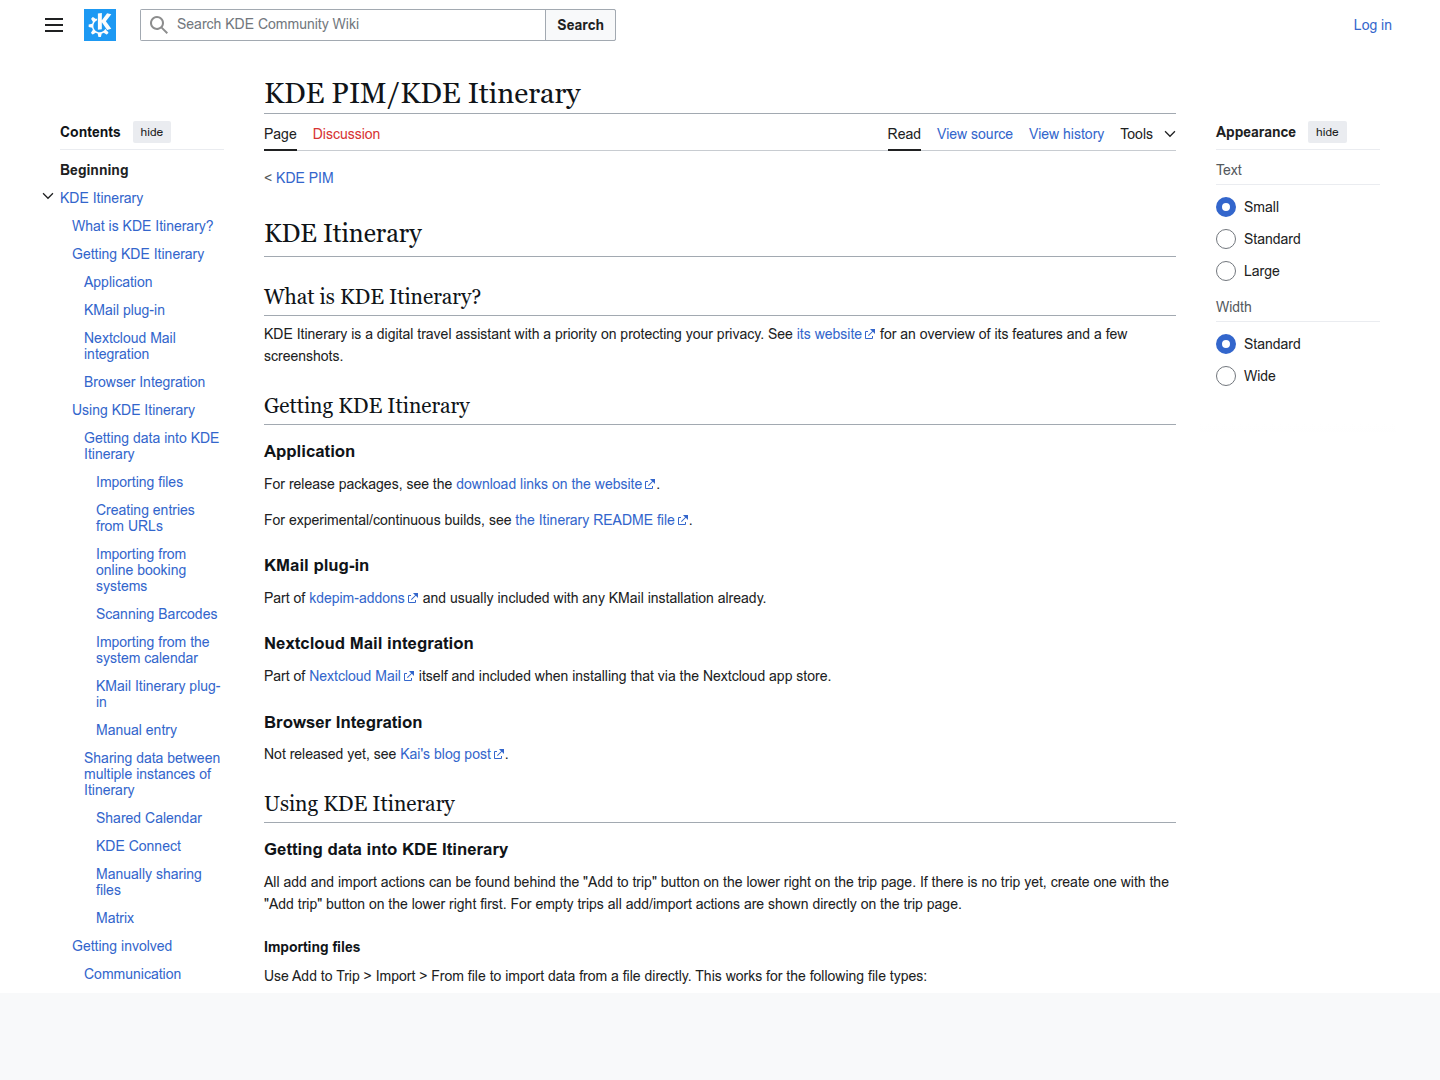
Task: Go to the KDE logo home icon
Action: [100, 25]
